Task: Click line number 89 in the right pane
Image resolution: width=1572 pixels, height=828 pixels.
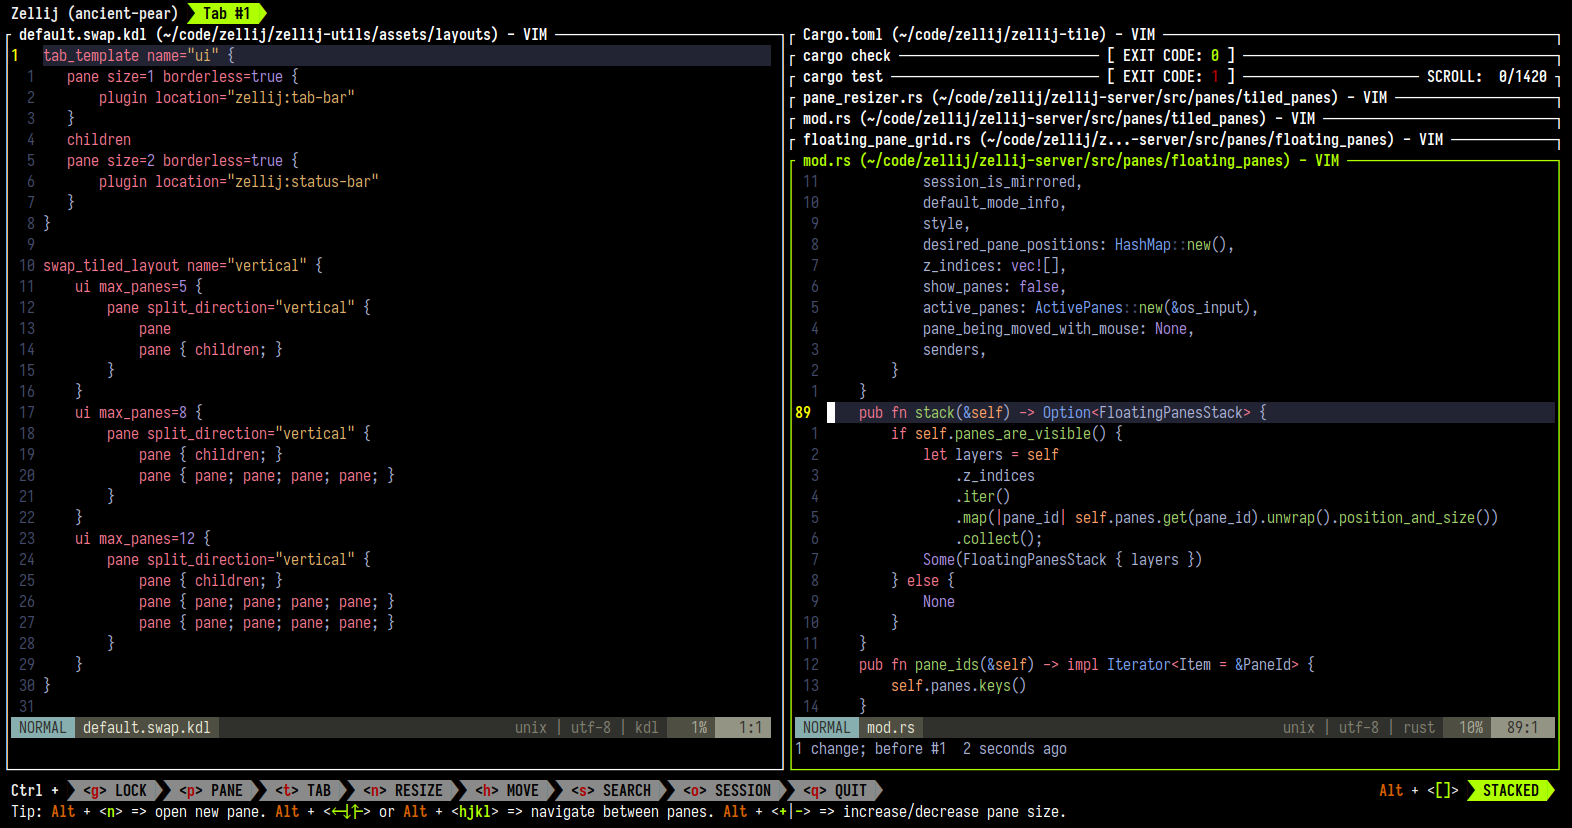Action: coord(803,412)
